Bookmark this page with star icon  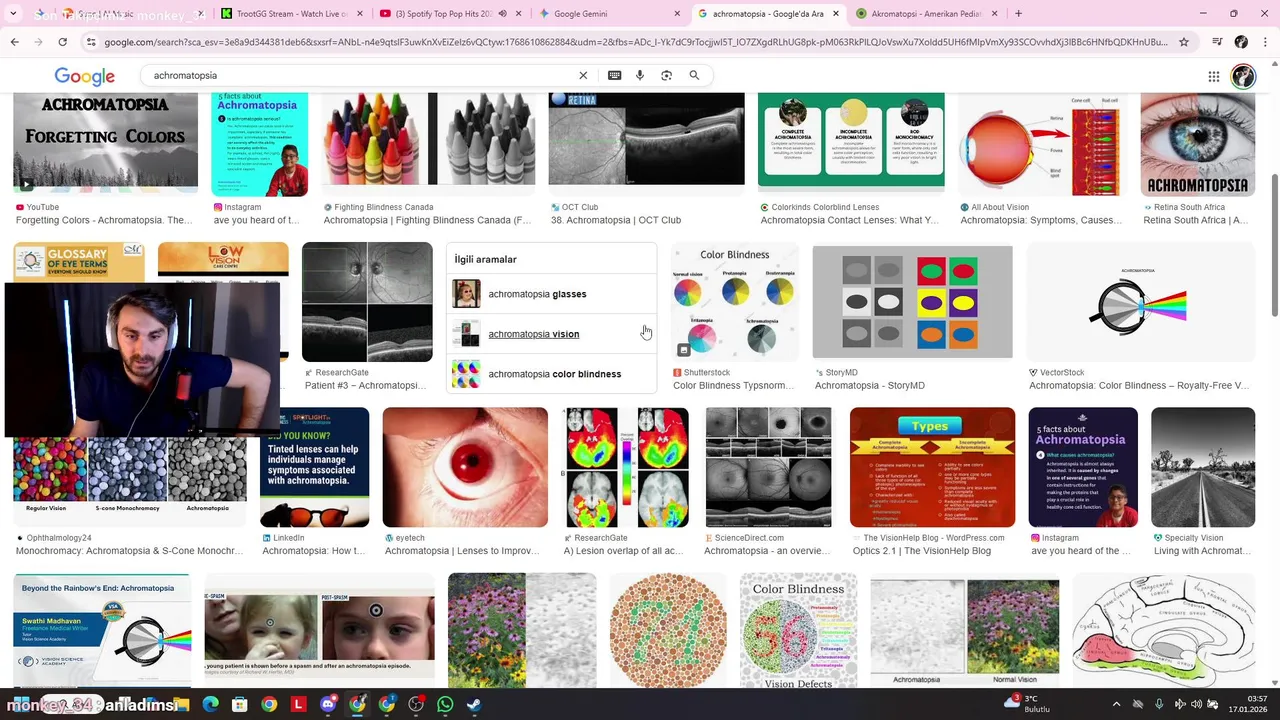(1184, 42)
